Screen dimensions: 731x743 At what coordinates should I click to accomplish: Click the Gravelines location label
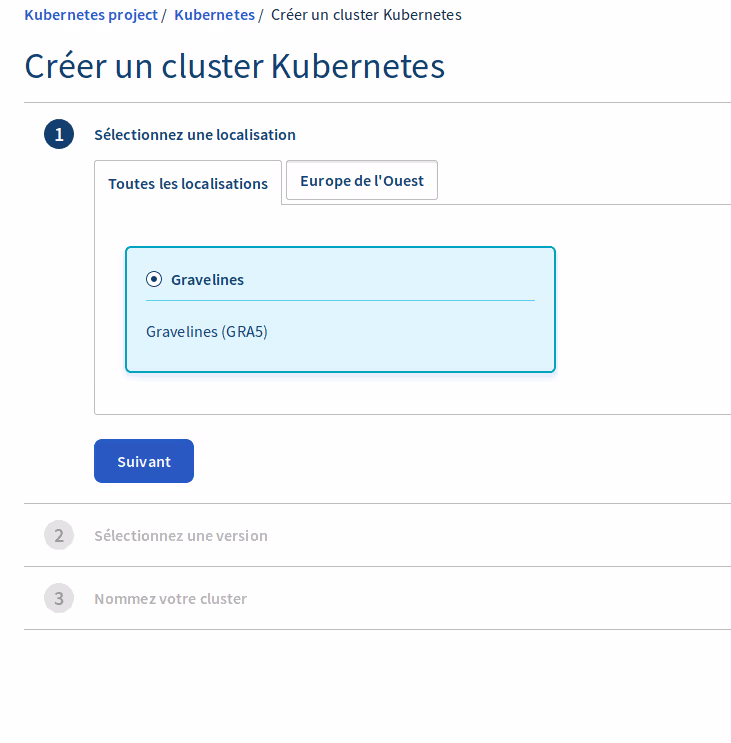pyautogui.click(x=207, y=279)
